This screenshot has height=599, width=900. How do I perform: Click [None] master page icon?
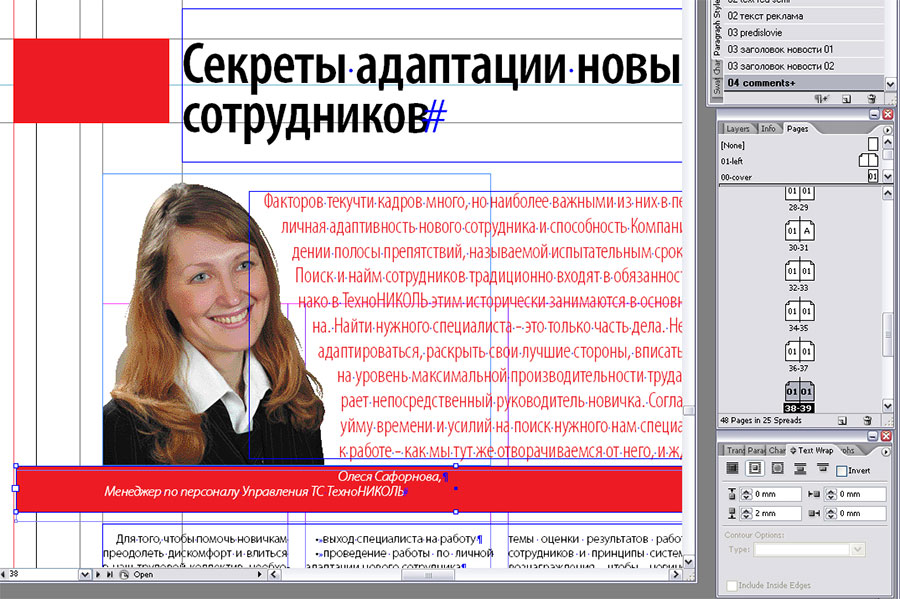873,143
